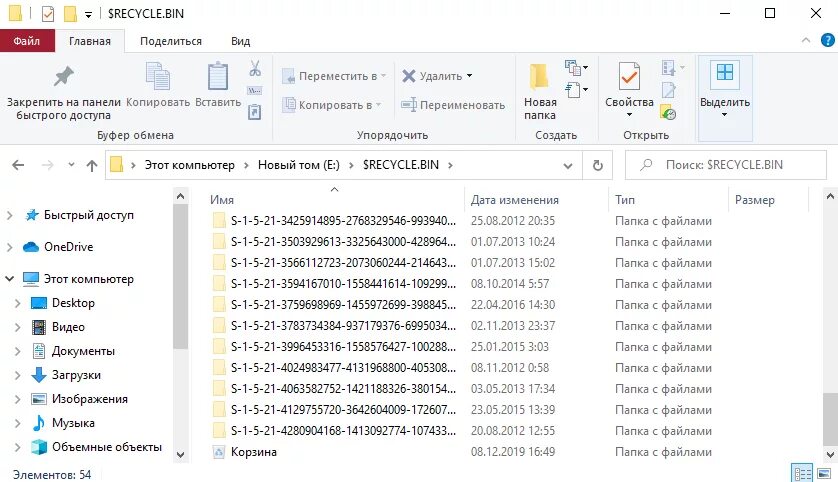
Task: Go up one folder level arrow
Action: 92,166
